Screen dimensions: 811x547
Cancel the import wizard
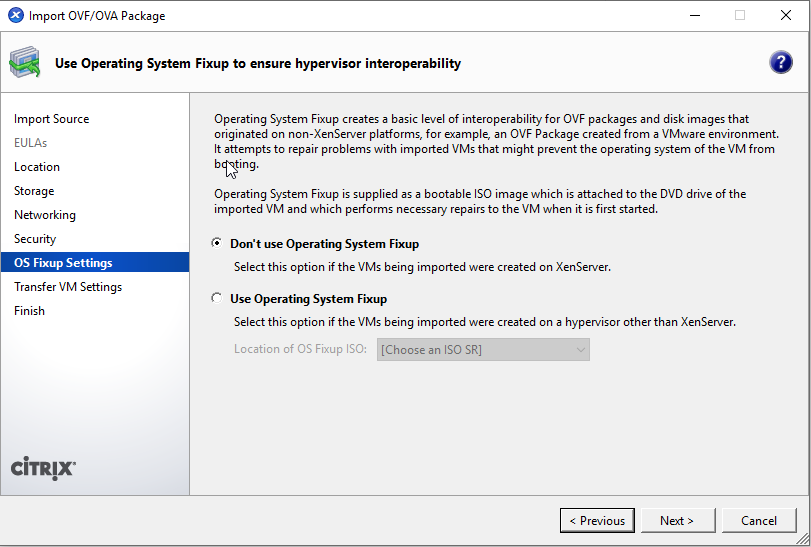[x=759, y=520]
